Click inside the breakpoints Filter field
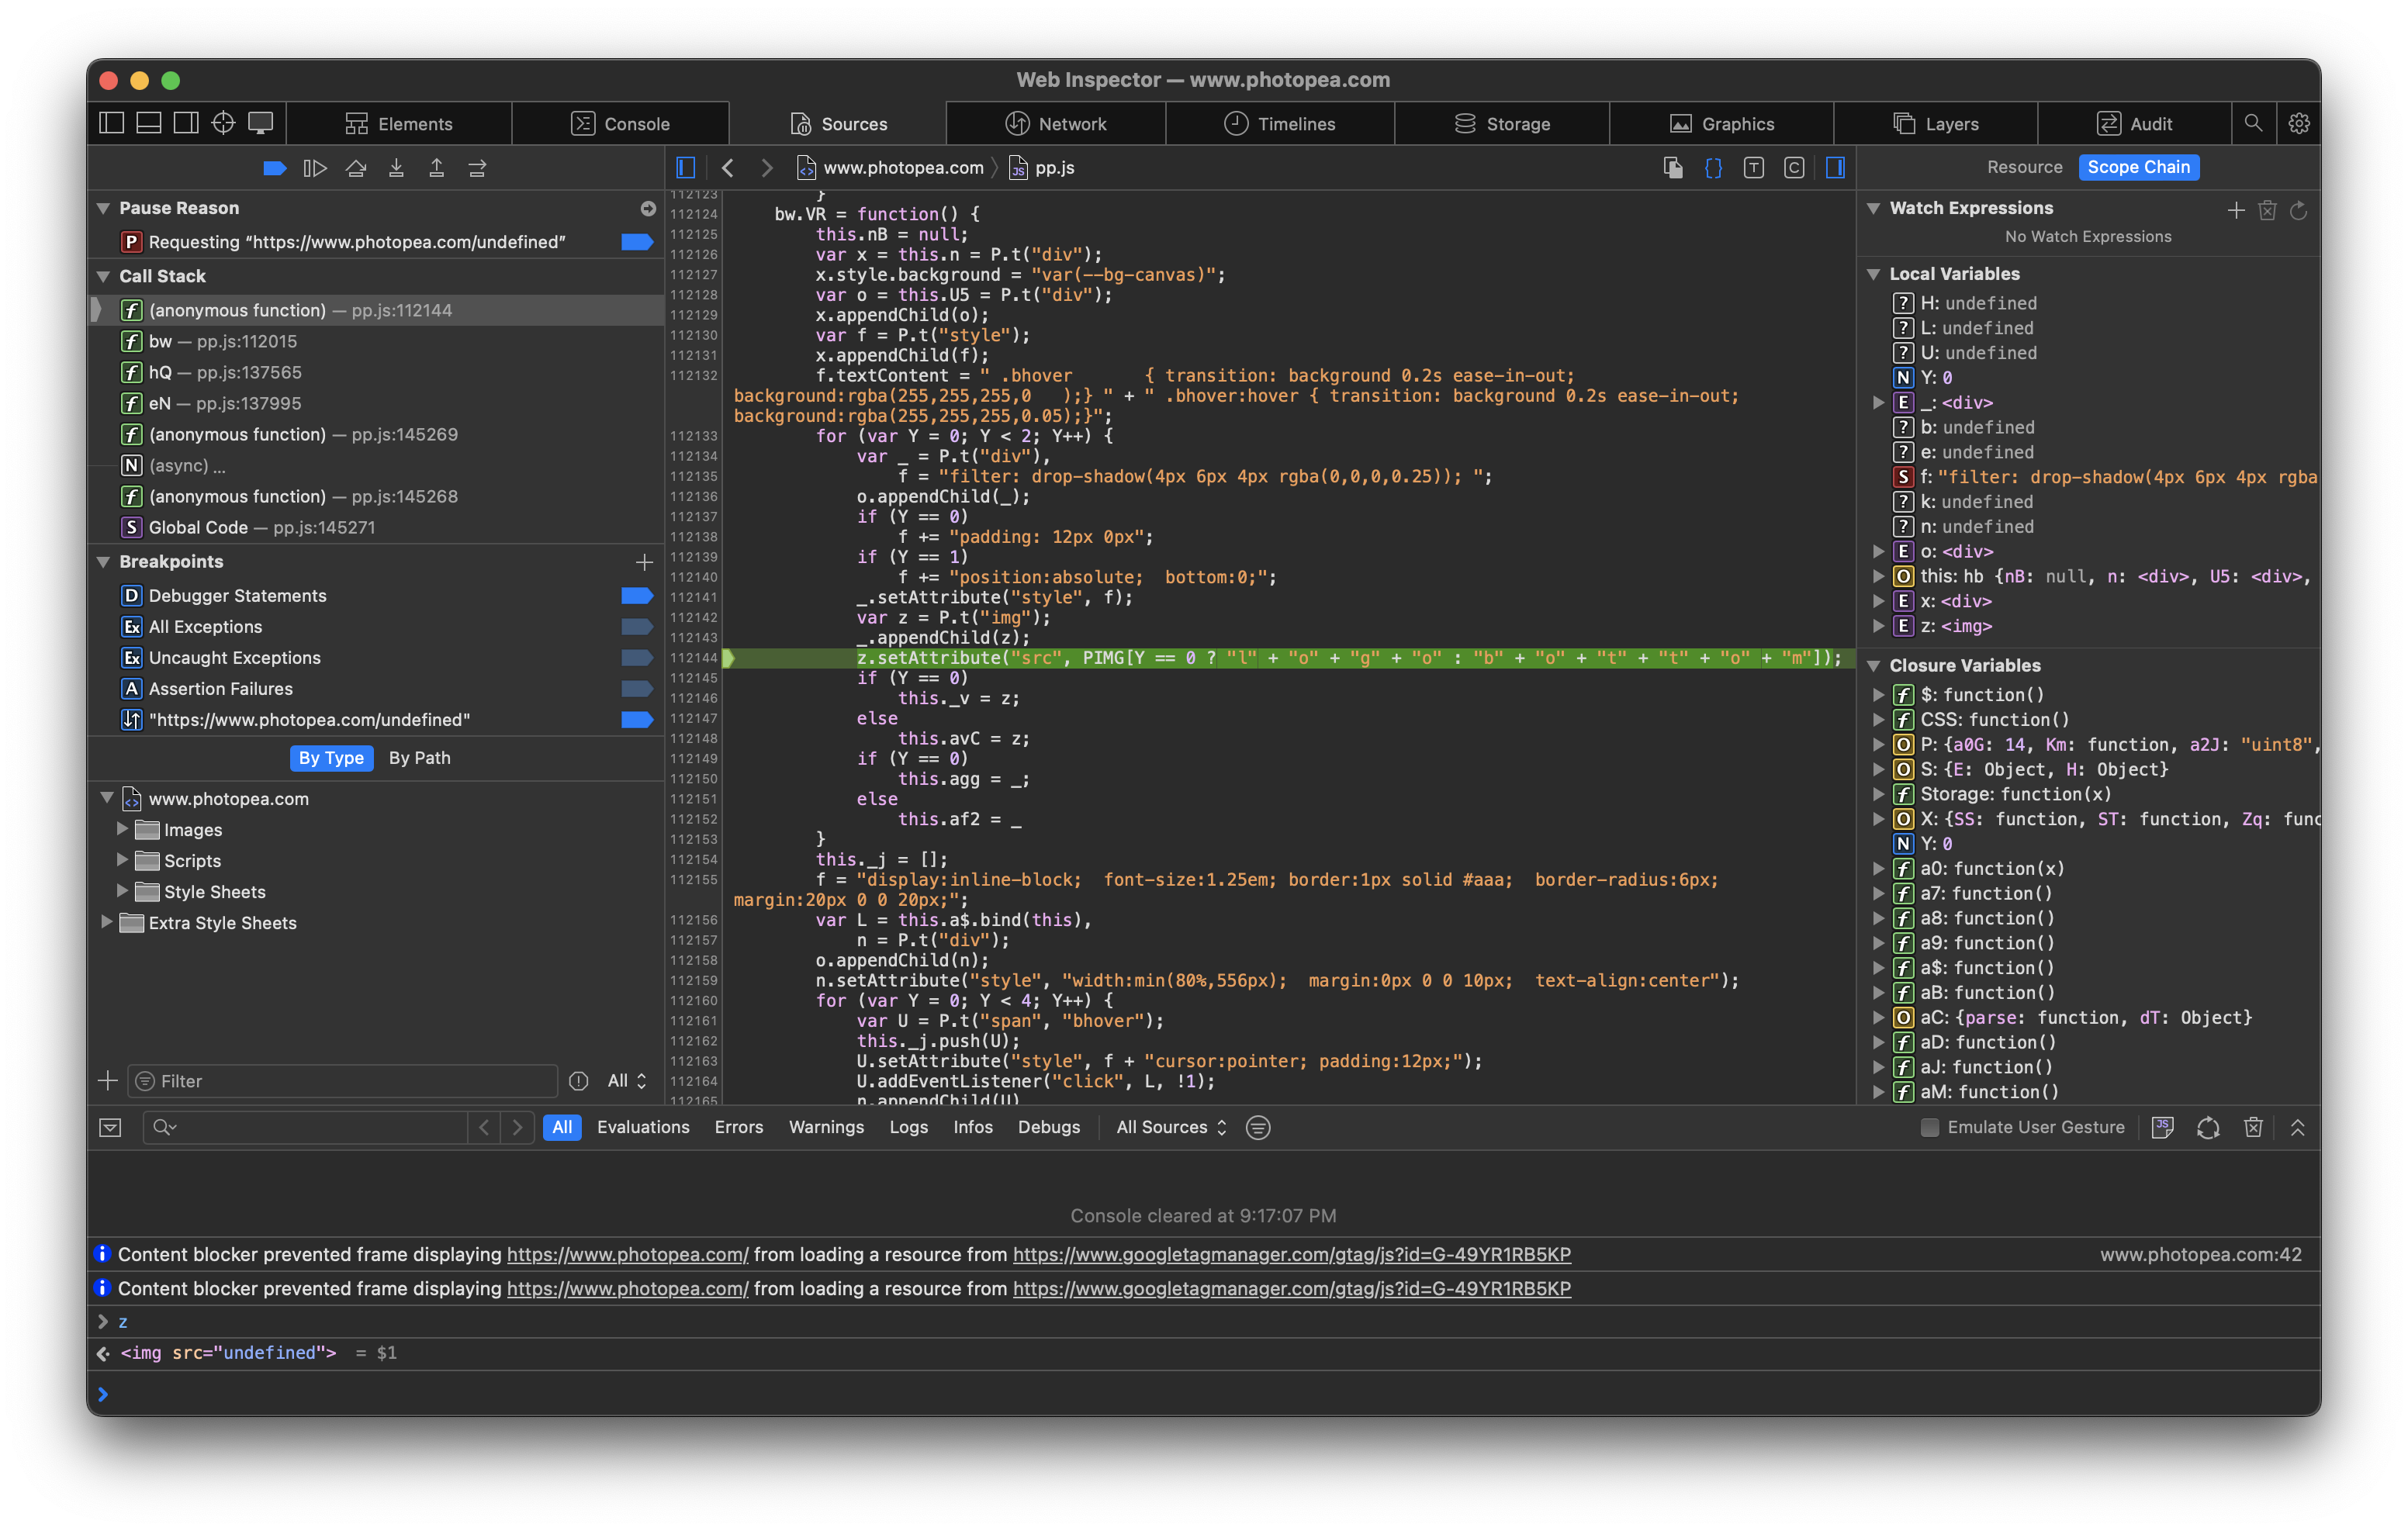 coord(340,1080)
